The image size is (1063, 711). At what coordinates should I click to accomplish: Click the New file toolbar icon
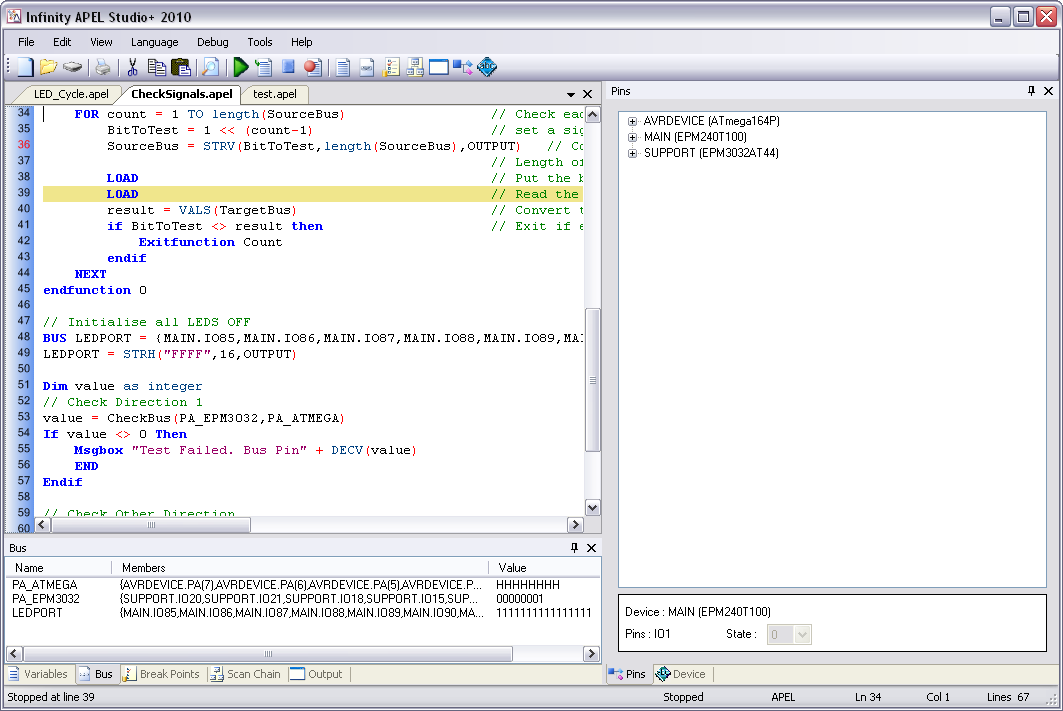click(x=25, y=67)
